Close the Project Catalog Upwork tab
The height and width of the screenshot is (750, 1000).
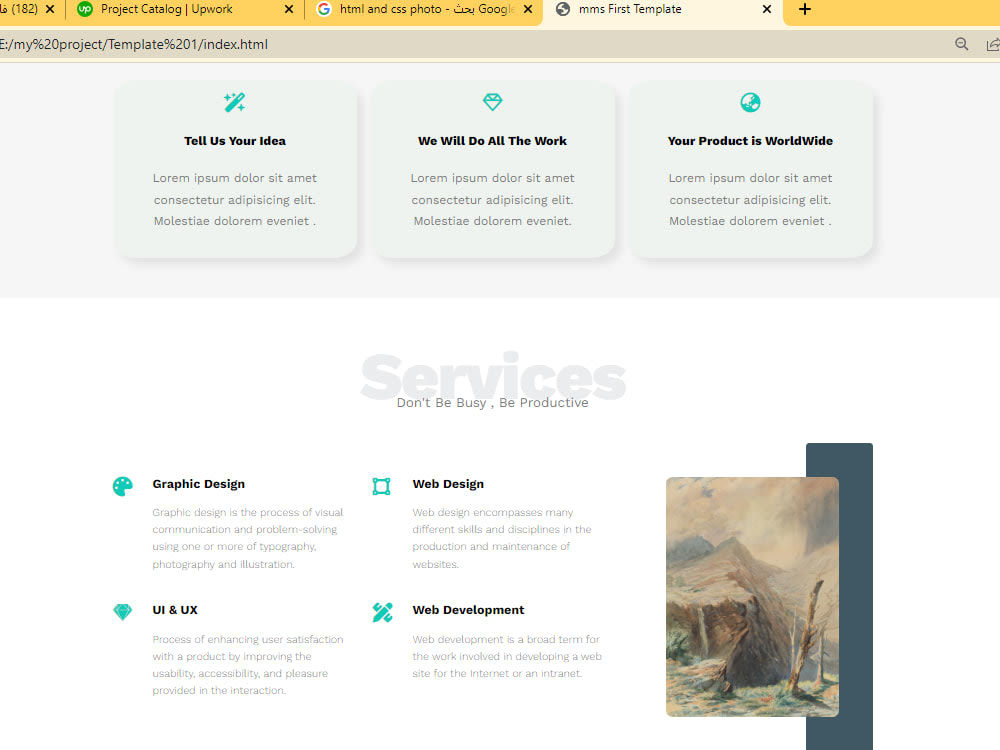coord(289,10)
